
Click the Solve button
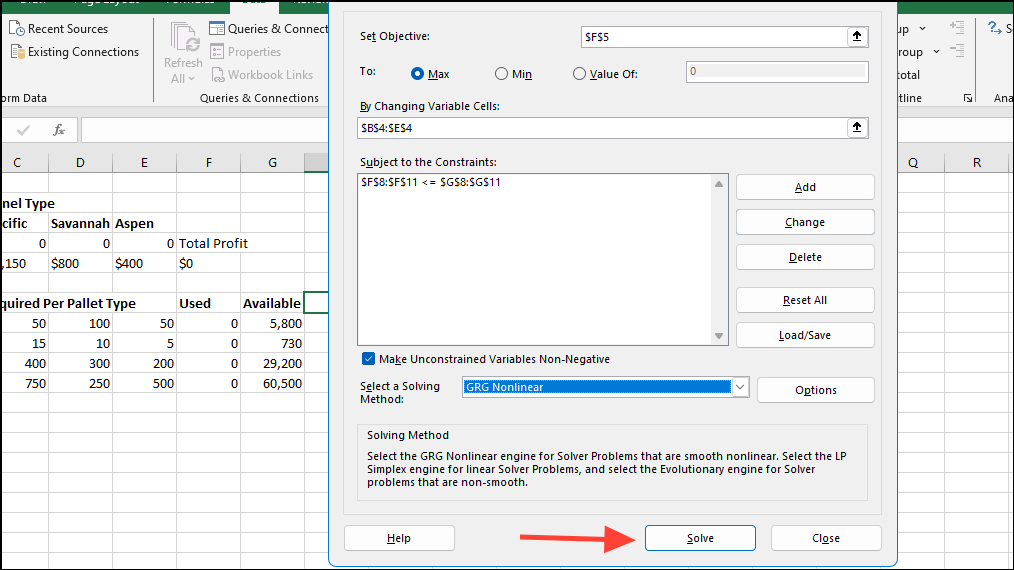point(700,538)
